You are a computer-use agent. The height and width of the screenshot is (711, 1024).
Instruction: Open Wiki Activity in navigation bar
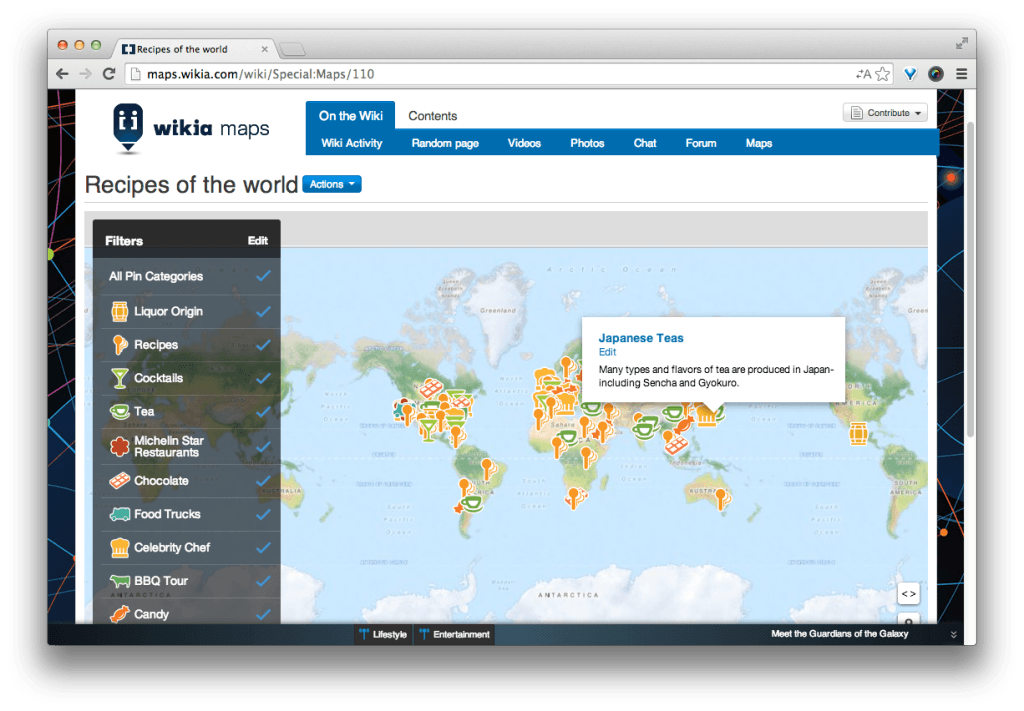[351, 143]
